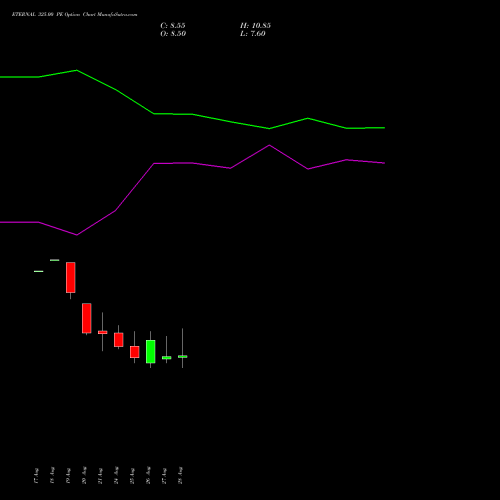Click the large red candle for 19 Aug
Viewport: 500px width, 500px height.
(x=71, y=277)
